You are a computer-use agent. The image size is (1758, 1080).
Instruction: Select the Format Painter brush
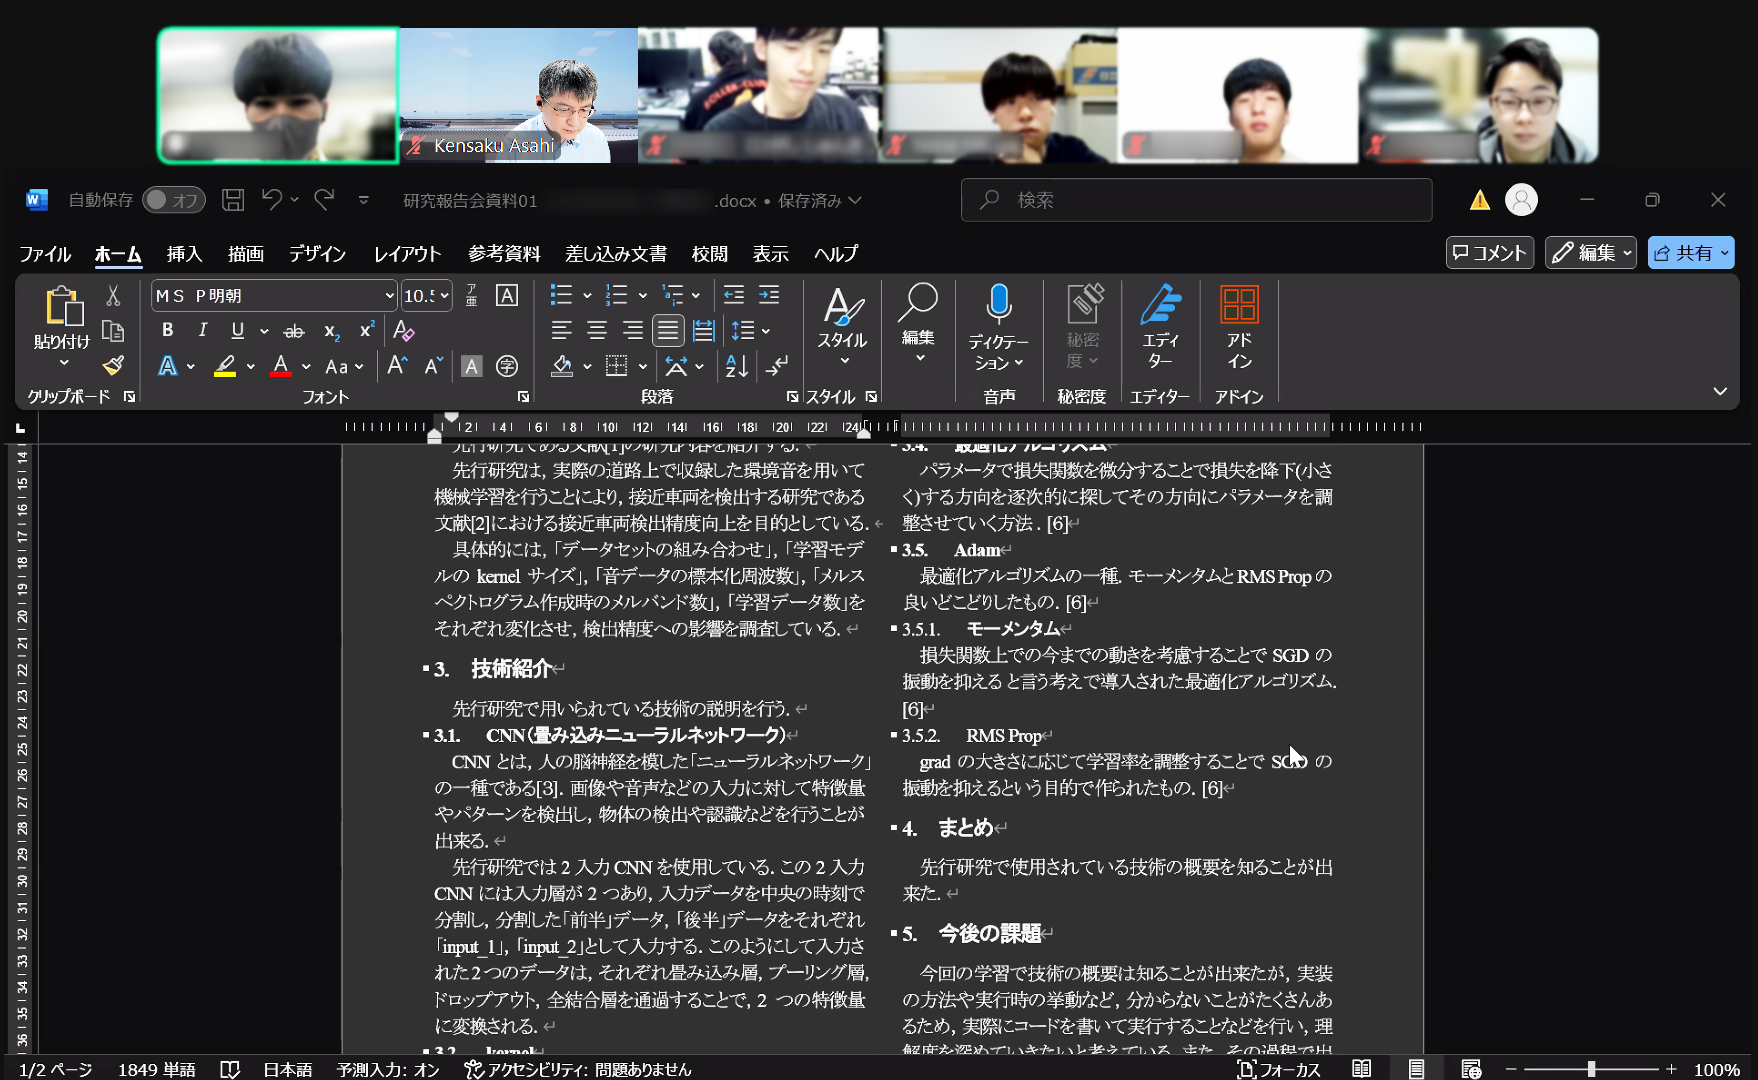[x=113, y=366]
